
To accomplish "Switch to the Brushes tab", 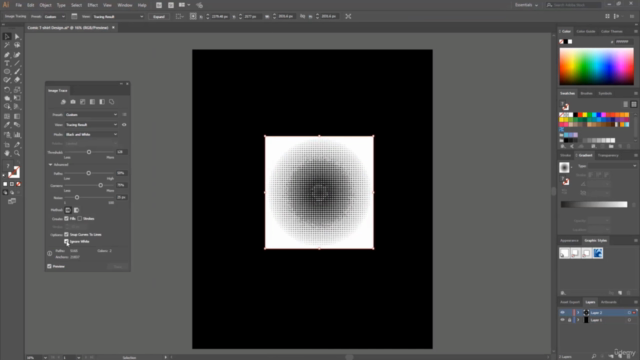I will point(587,93).
